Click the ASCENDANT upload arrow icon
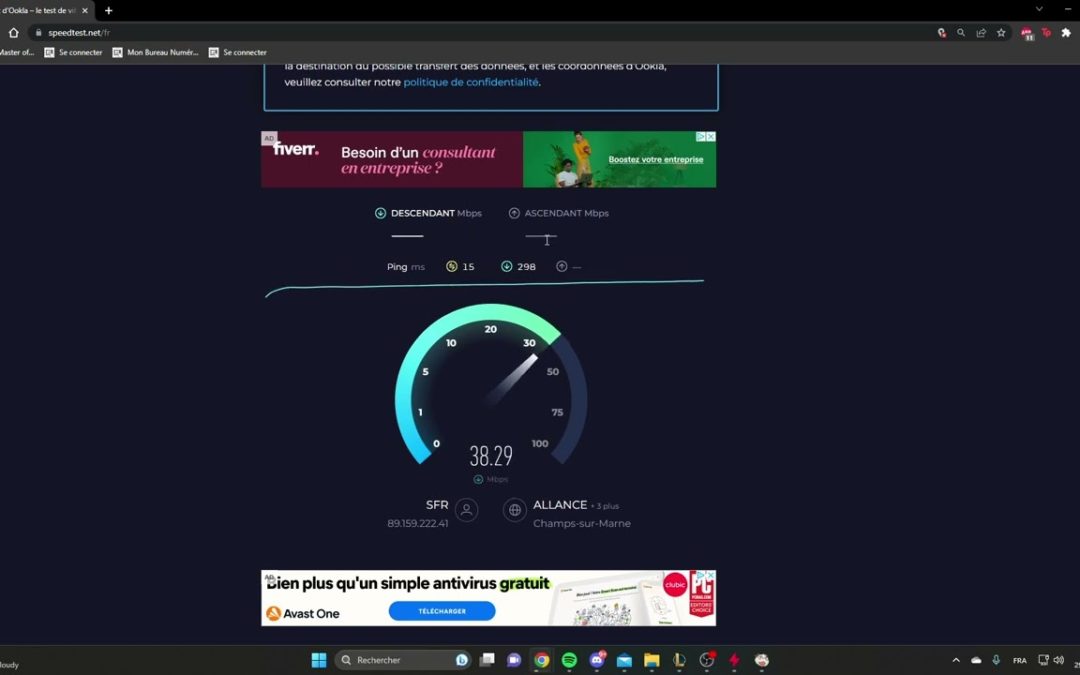 click(514, 213)
